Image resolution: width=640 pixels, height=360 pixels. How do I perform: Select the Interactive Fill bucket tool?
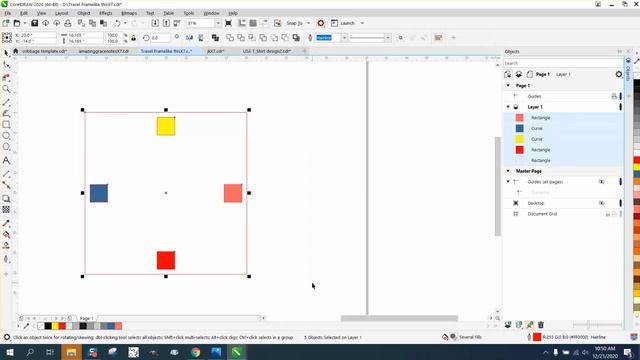[x=6, y=235]
